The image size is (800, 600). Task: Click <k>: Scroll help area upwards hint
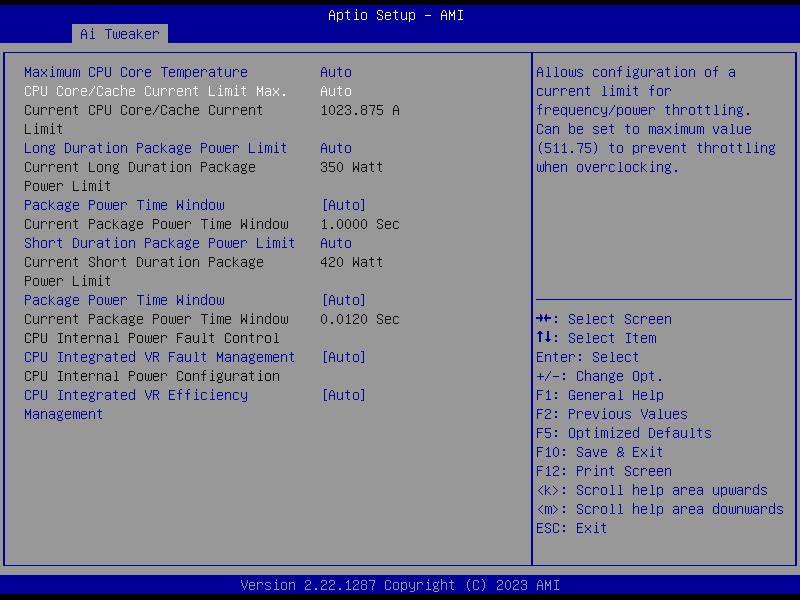tap(652, 490)
